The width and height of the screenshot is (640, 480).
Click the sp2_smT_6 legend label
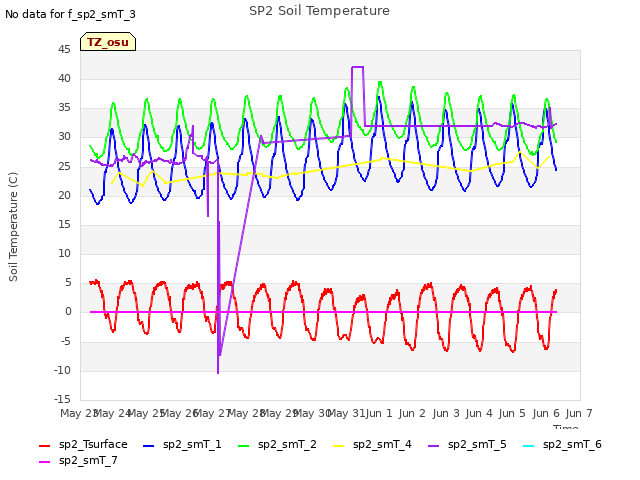[x=572, y=444]
